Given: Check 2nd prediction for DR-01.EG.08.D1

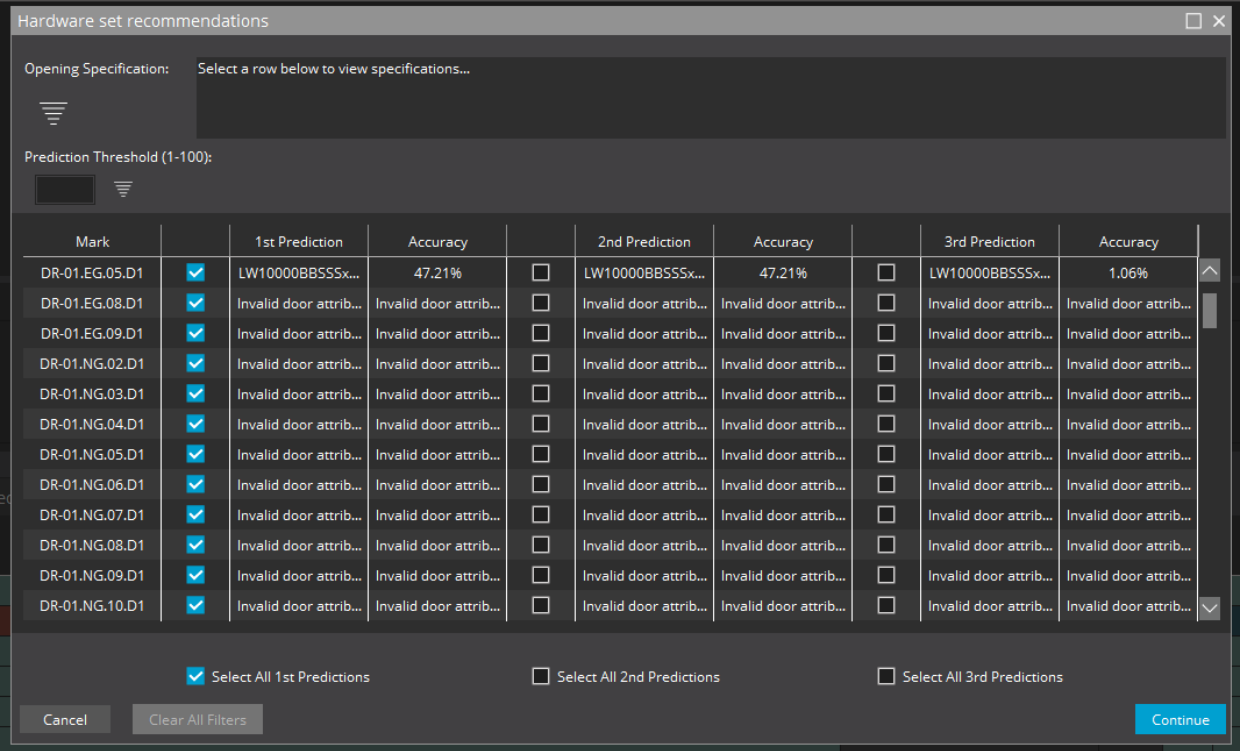Looking at the screenshot, I should pyautogui.click(x=540, y=302).
